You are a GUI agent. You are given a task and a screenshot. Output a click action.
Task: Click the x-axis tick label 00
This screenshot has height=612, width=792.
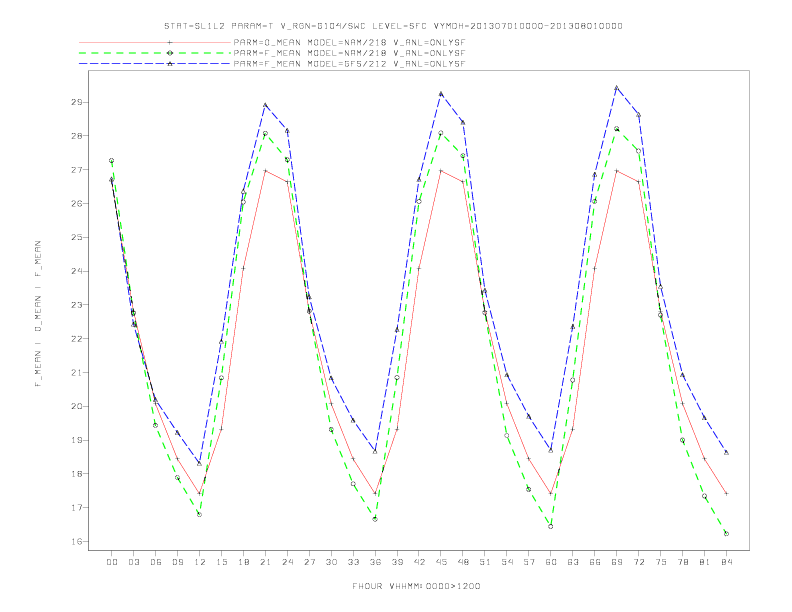click(112, 562)
